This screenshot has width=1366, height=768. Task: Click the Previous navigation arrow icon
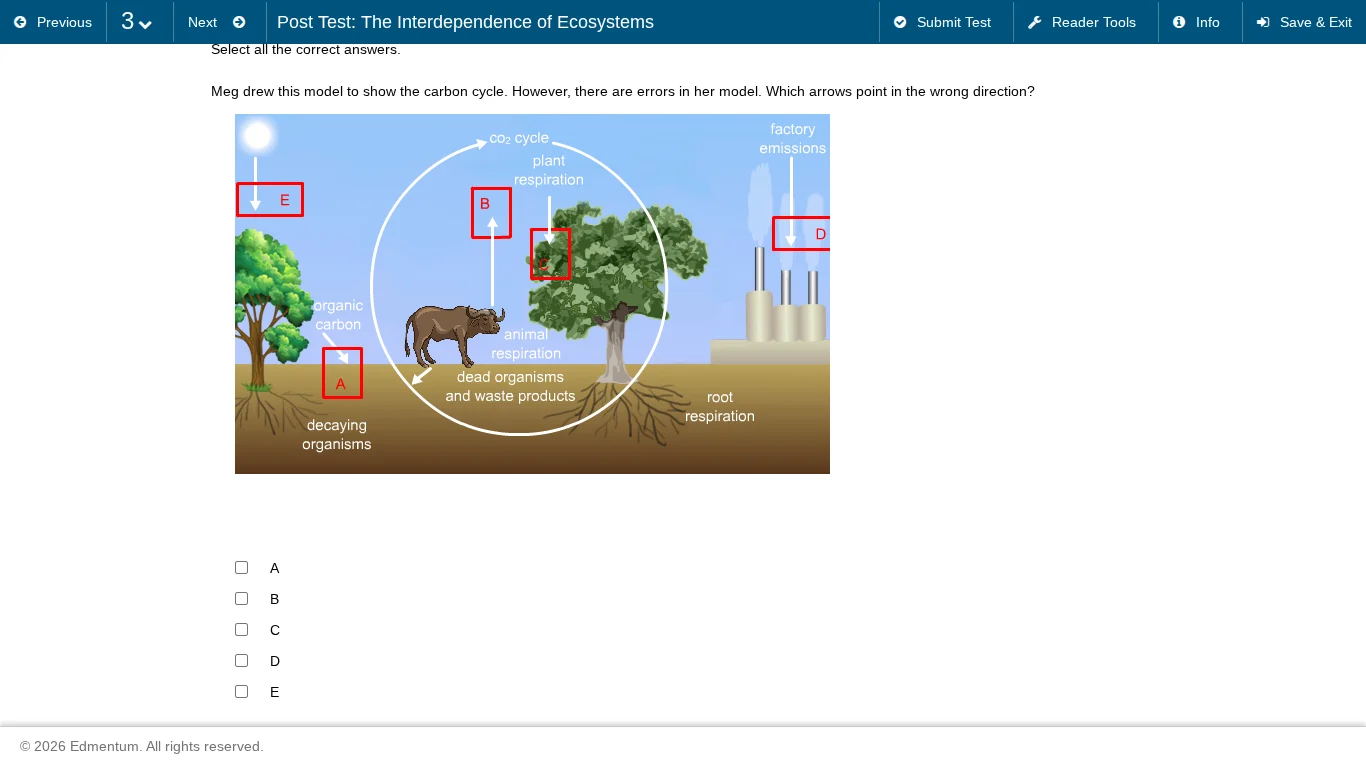[21, 22]
